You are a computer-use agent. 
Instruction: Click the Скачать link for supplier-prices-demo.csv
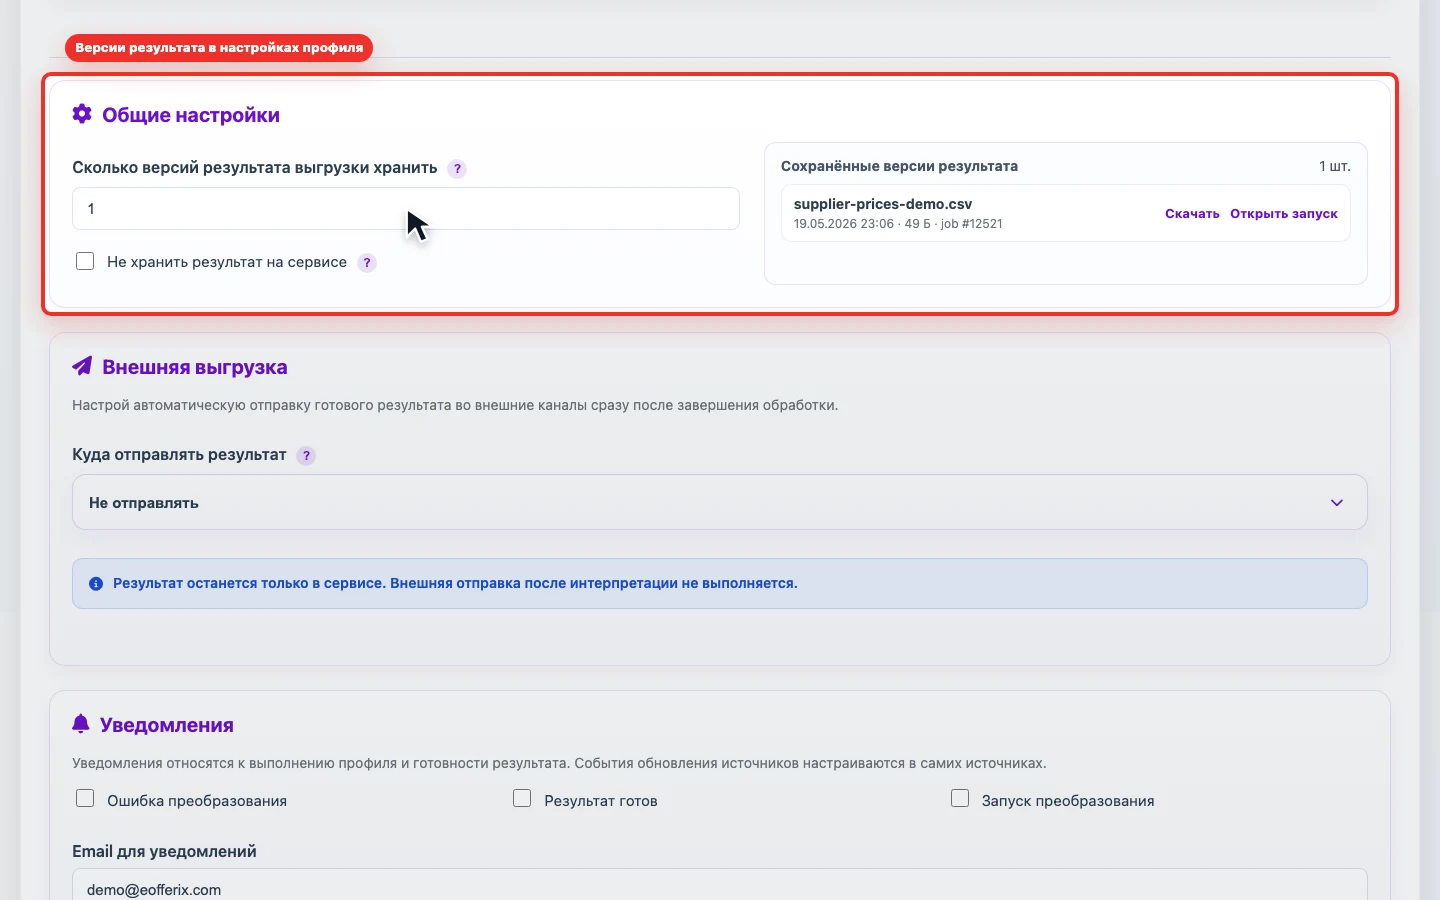[x=1192, y=214]
